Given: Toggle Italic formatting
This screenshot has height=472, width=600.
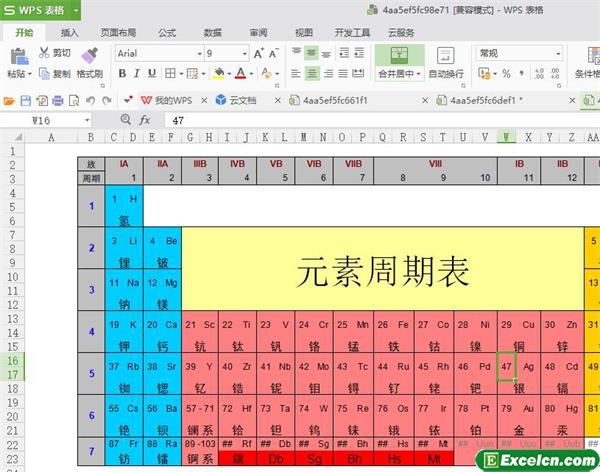Looking at the screenshot, I should pyautogui.click(x=137, y=73).
